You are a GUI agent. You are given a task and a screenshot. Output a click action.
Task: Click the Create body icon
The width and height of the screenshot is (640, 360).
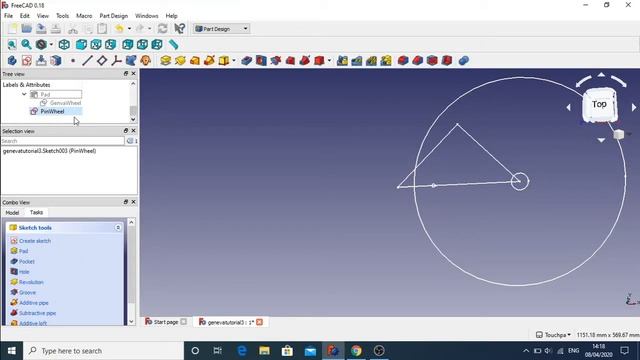[x=12, y=61]
